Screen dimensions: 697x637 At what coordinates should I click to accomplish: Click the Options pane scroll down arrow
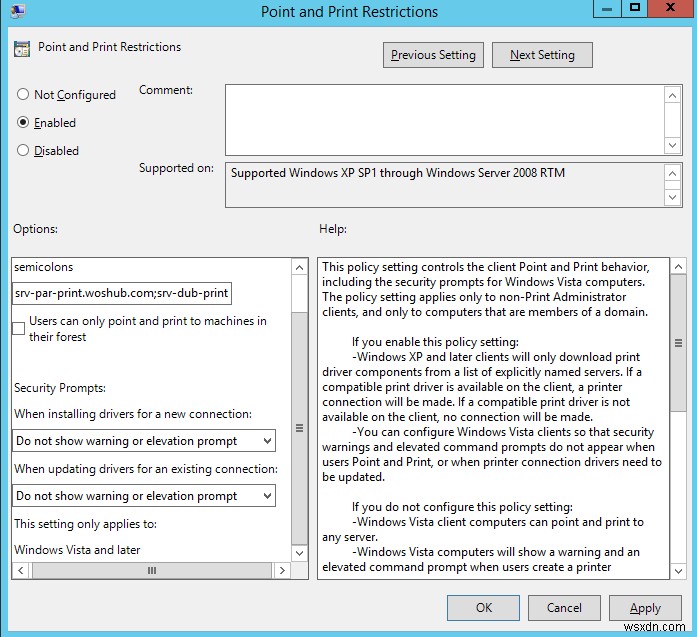coord(299,553)
